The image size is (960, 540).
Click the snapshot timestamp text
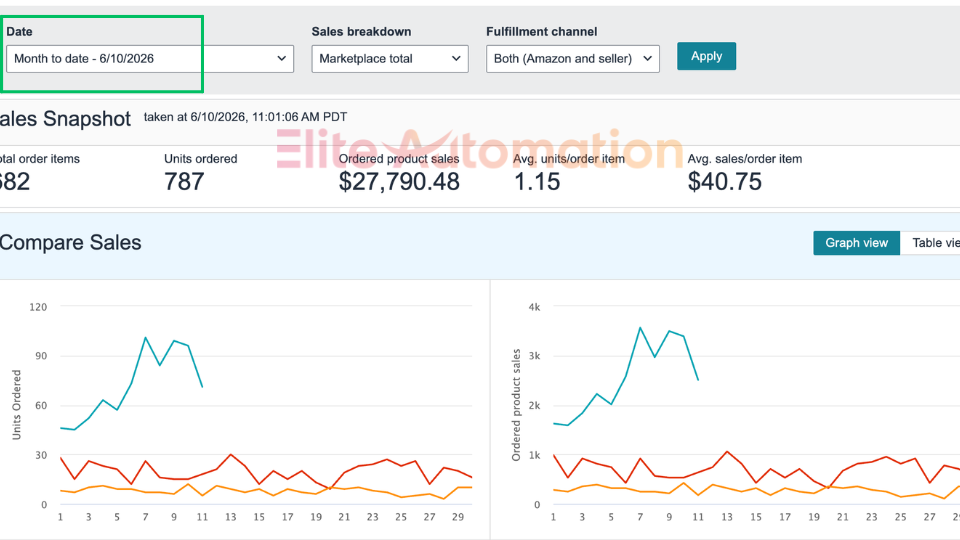click(x=246, y=117)
